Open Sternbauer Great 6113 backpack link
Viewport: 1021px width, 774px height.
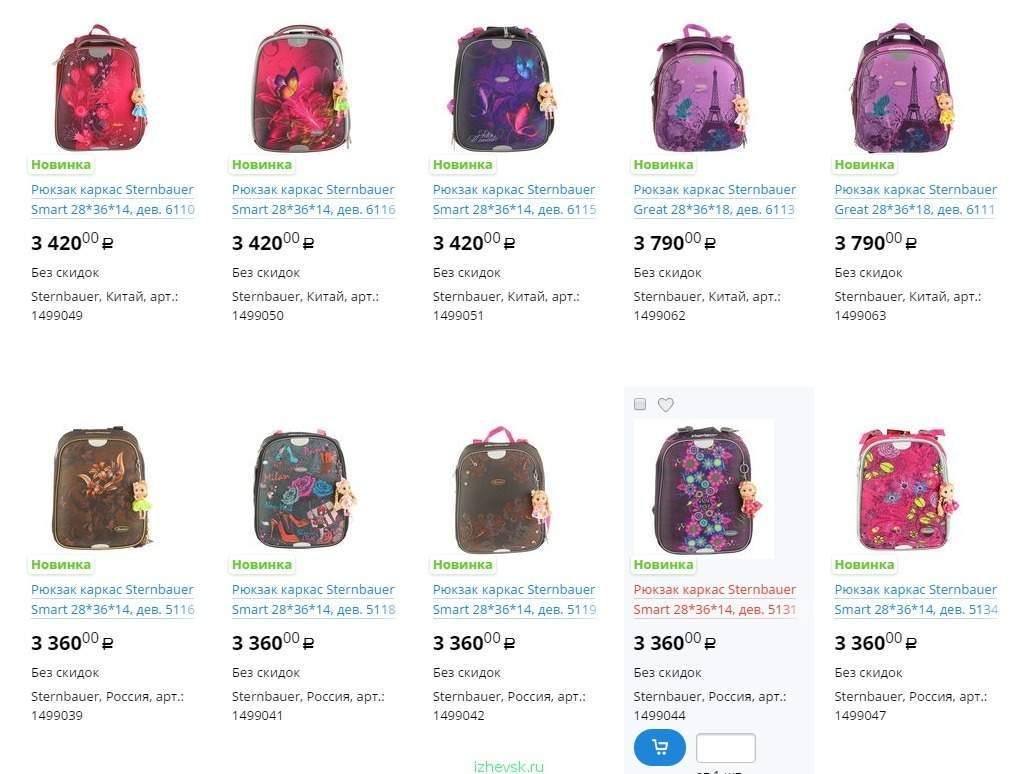(x=715, y=199)
